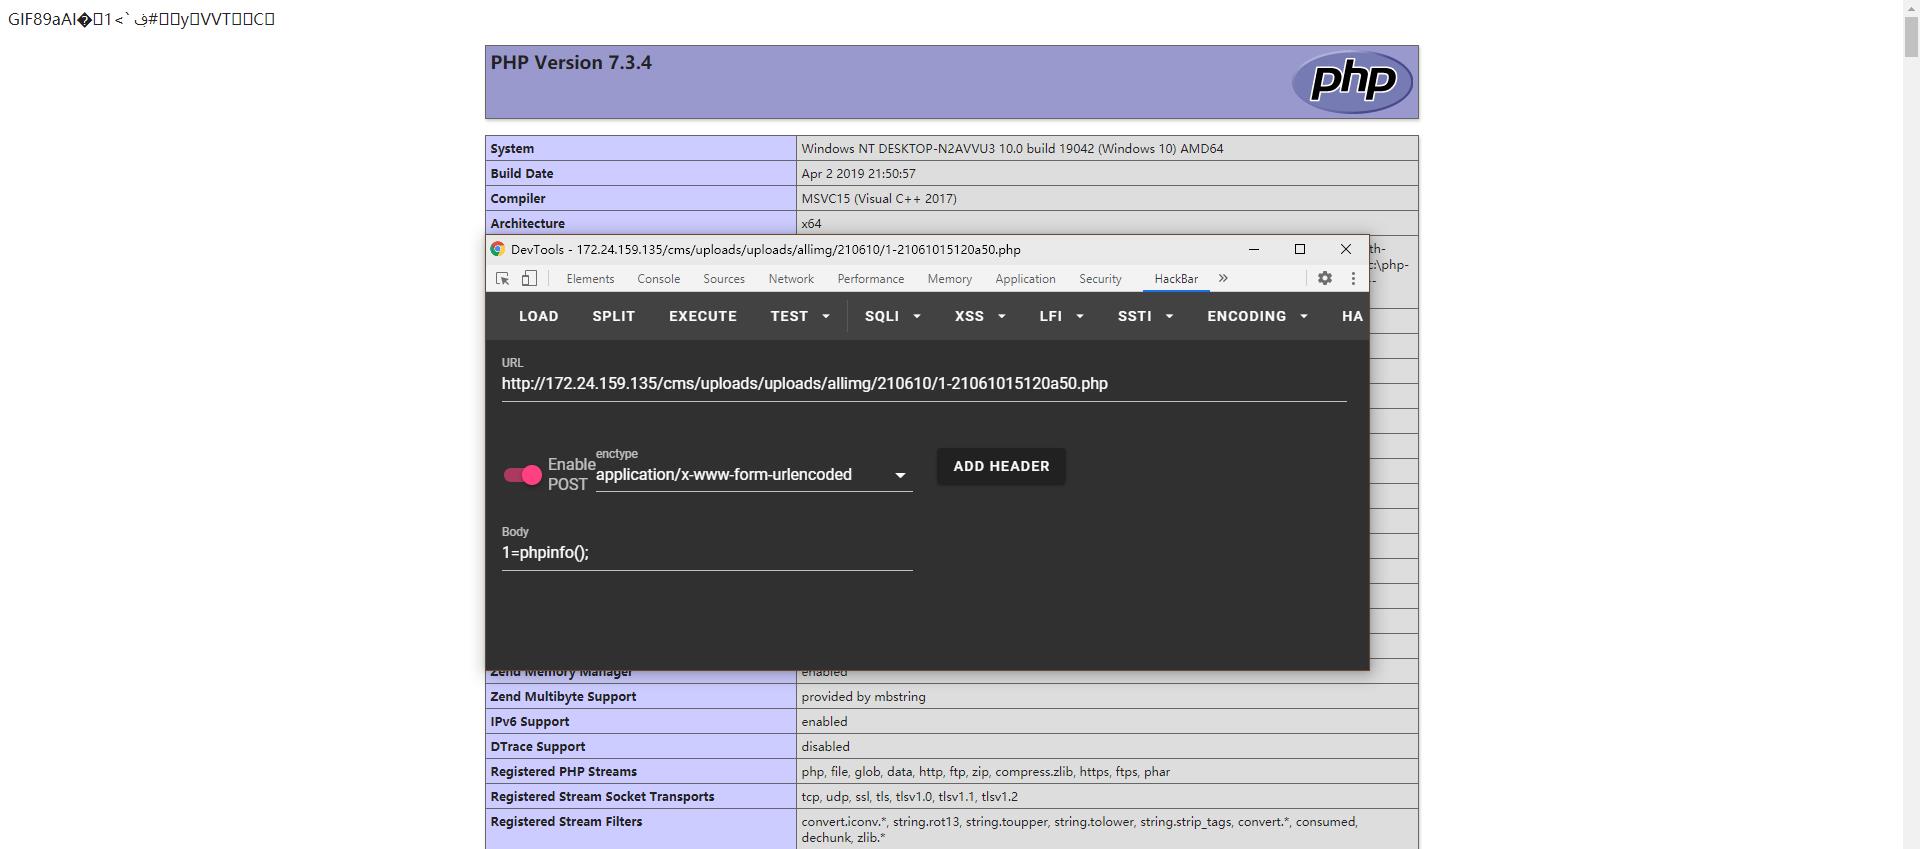Open the Elements tab

pyautogui.click(x=590, y=279)
